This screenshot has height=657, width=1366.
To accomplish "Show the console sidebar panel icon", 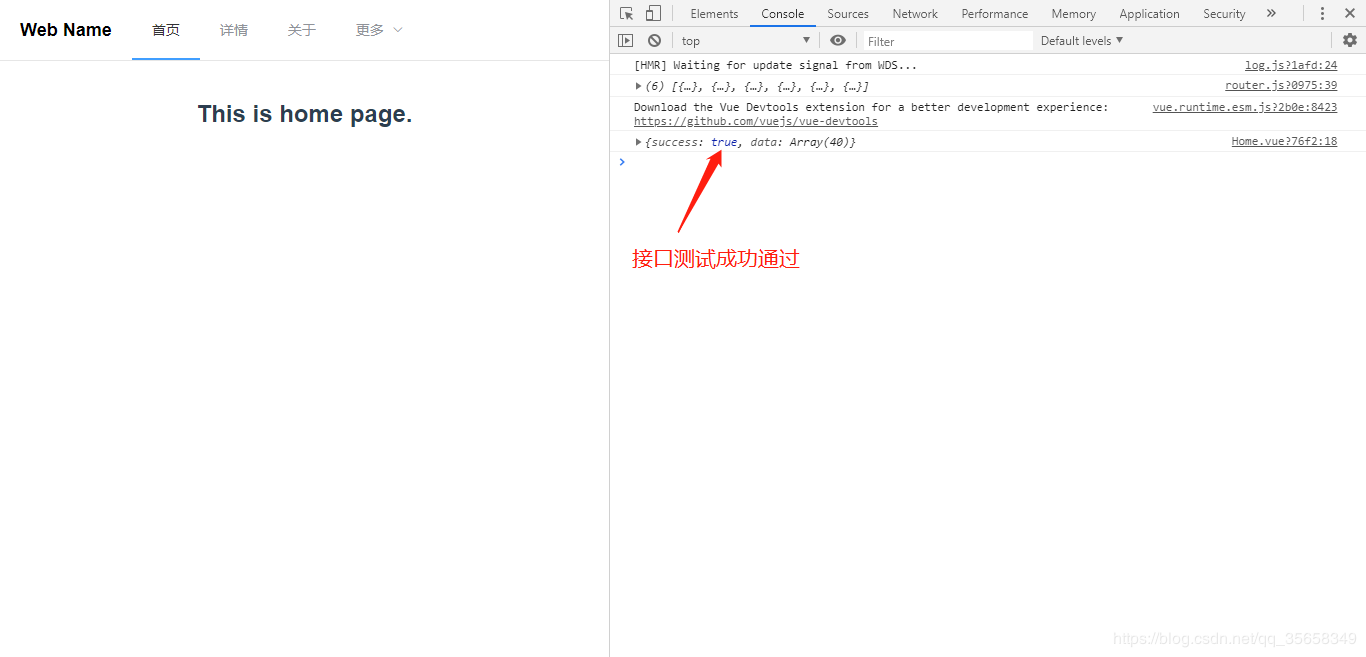I will (626, 40).
